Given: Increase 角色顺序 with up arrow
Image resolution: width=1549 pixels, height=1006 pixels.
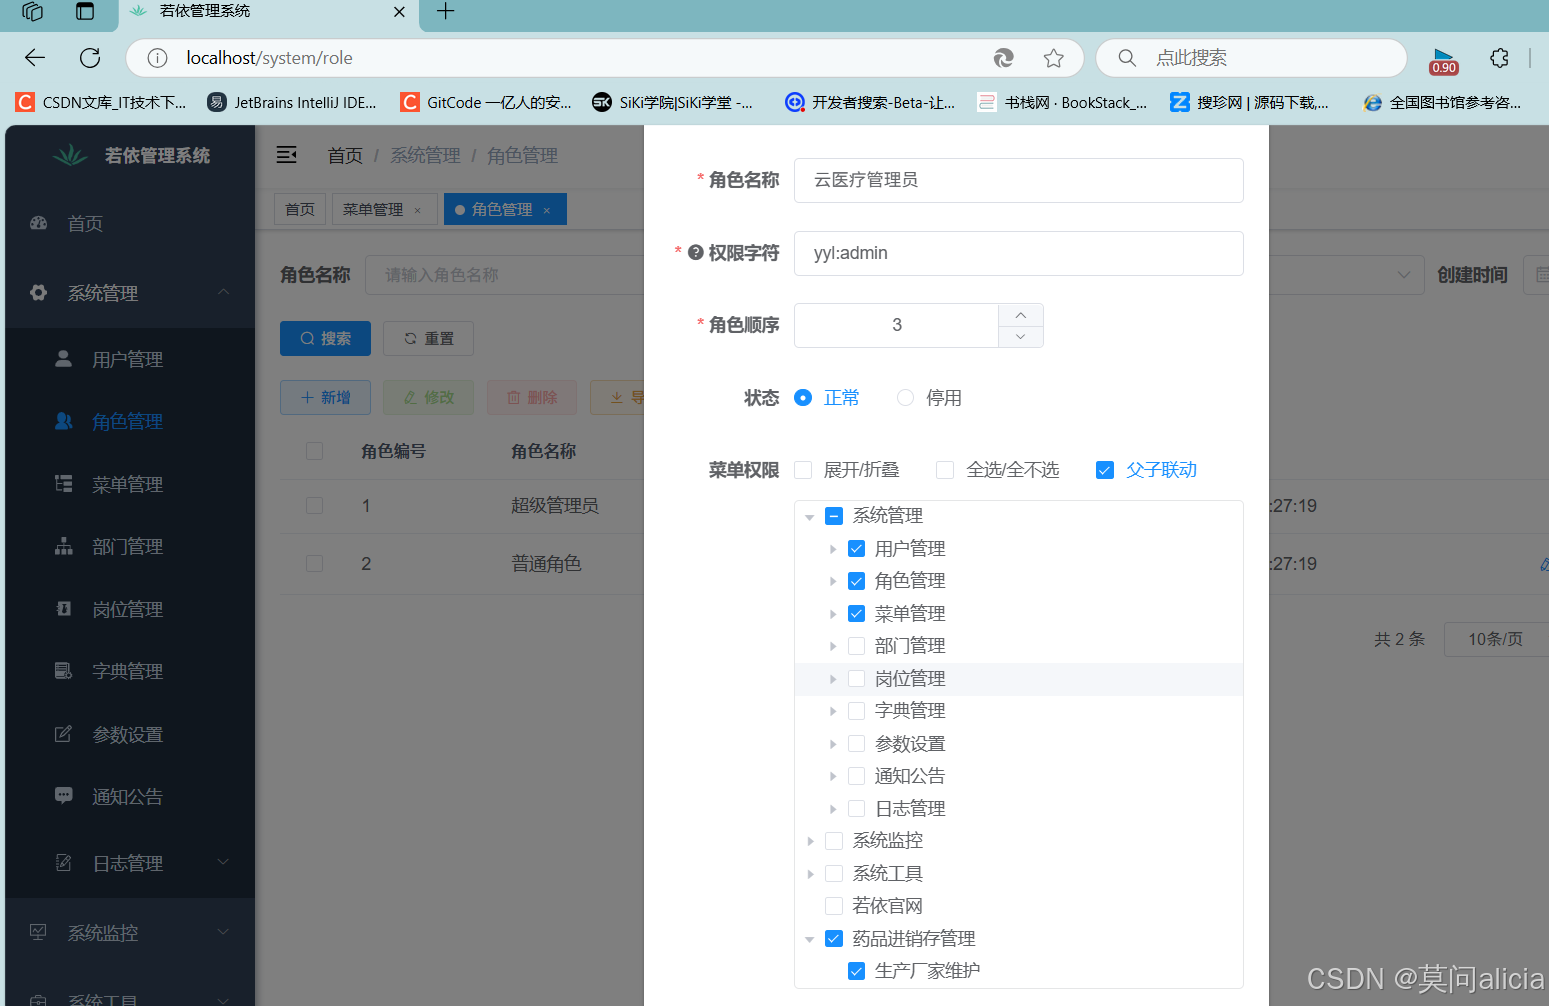Looking at the screenshot, I should point(1020,315).
